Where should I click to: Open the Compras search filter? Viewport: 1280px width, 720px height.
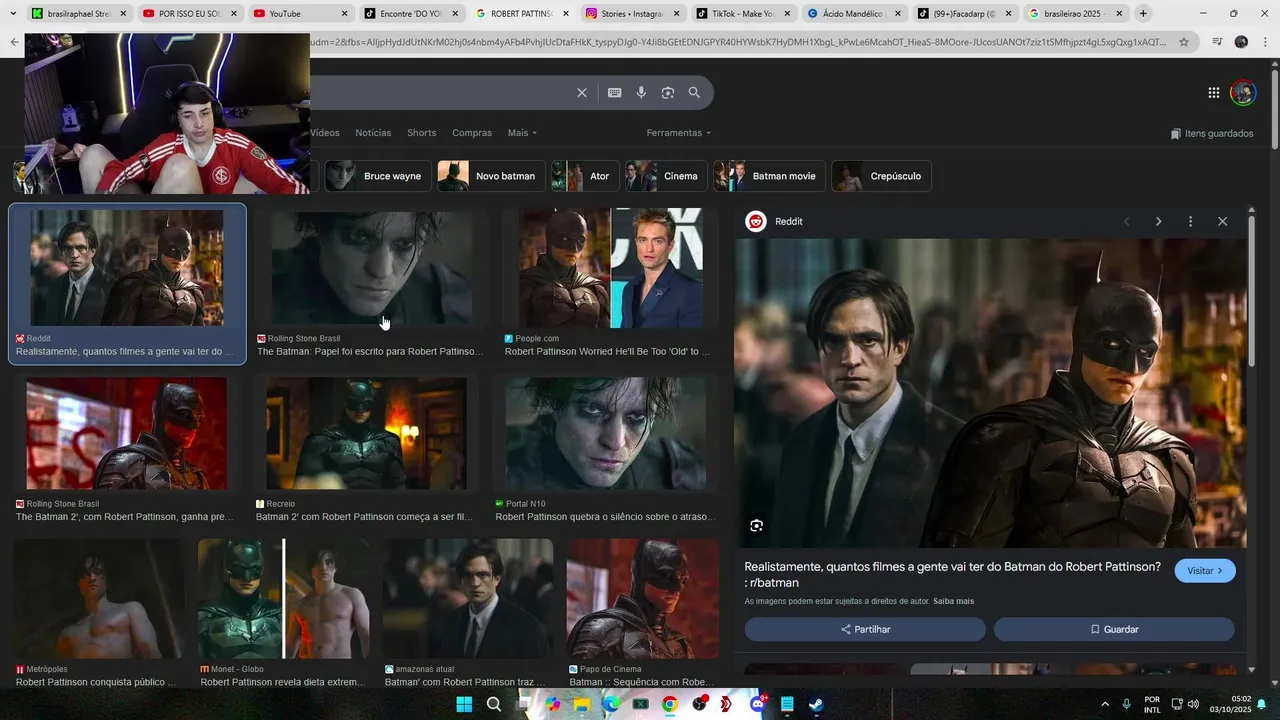(x=472, y=133)
